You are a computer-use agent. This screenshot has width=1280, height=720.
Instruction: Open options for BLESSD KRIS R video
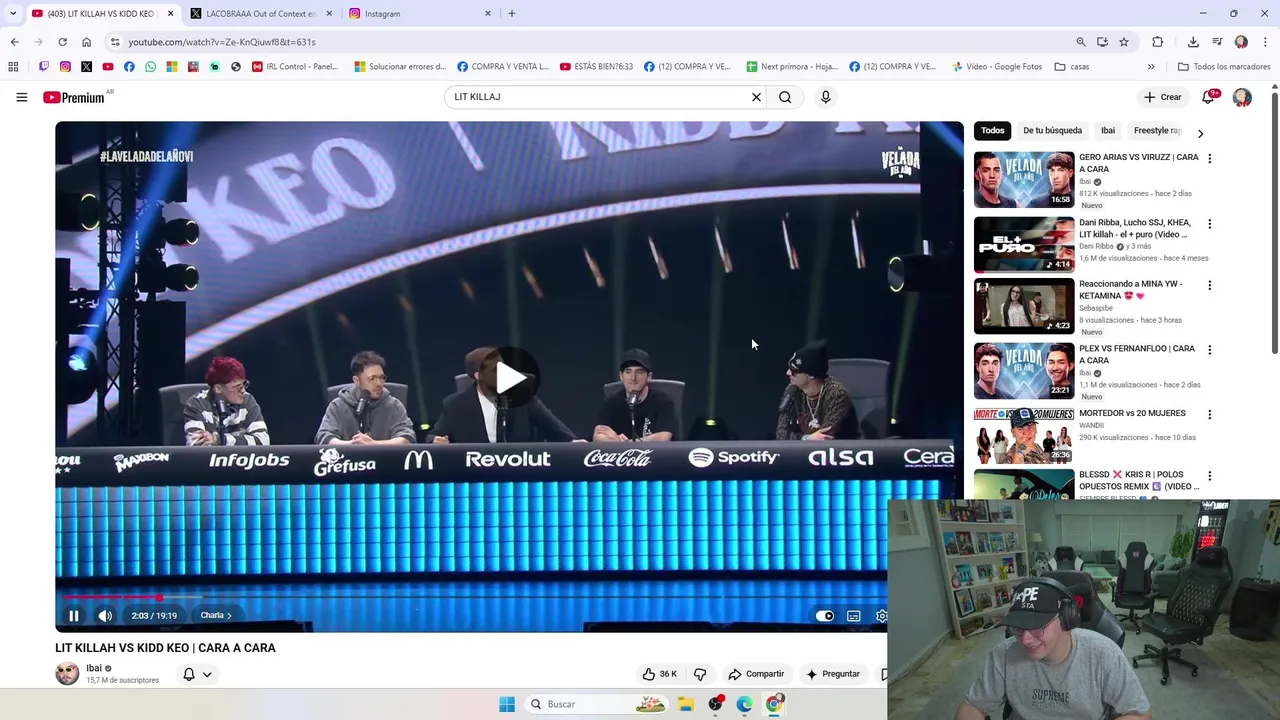1209,476
